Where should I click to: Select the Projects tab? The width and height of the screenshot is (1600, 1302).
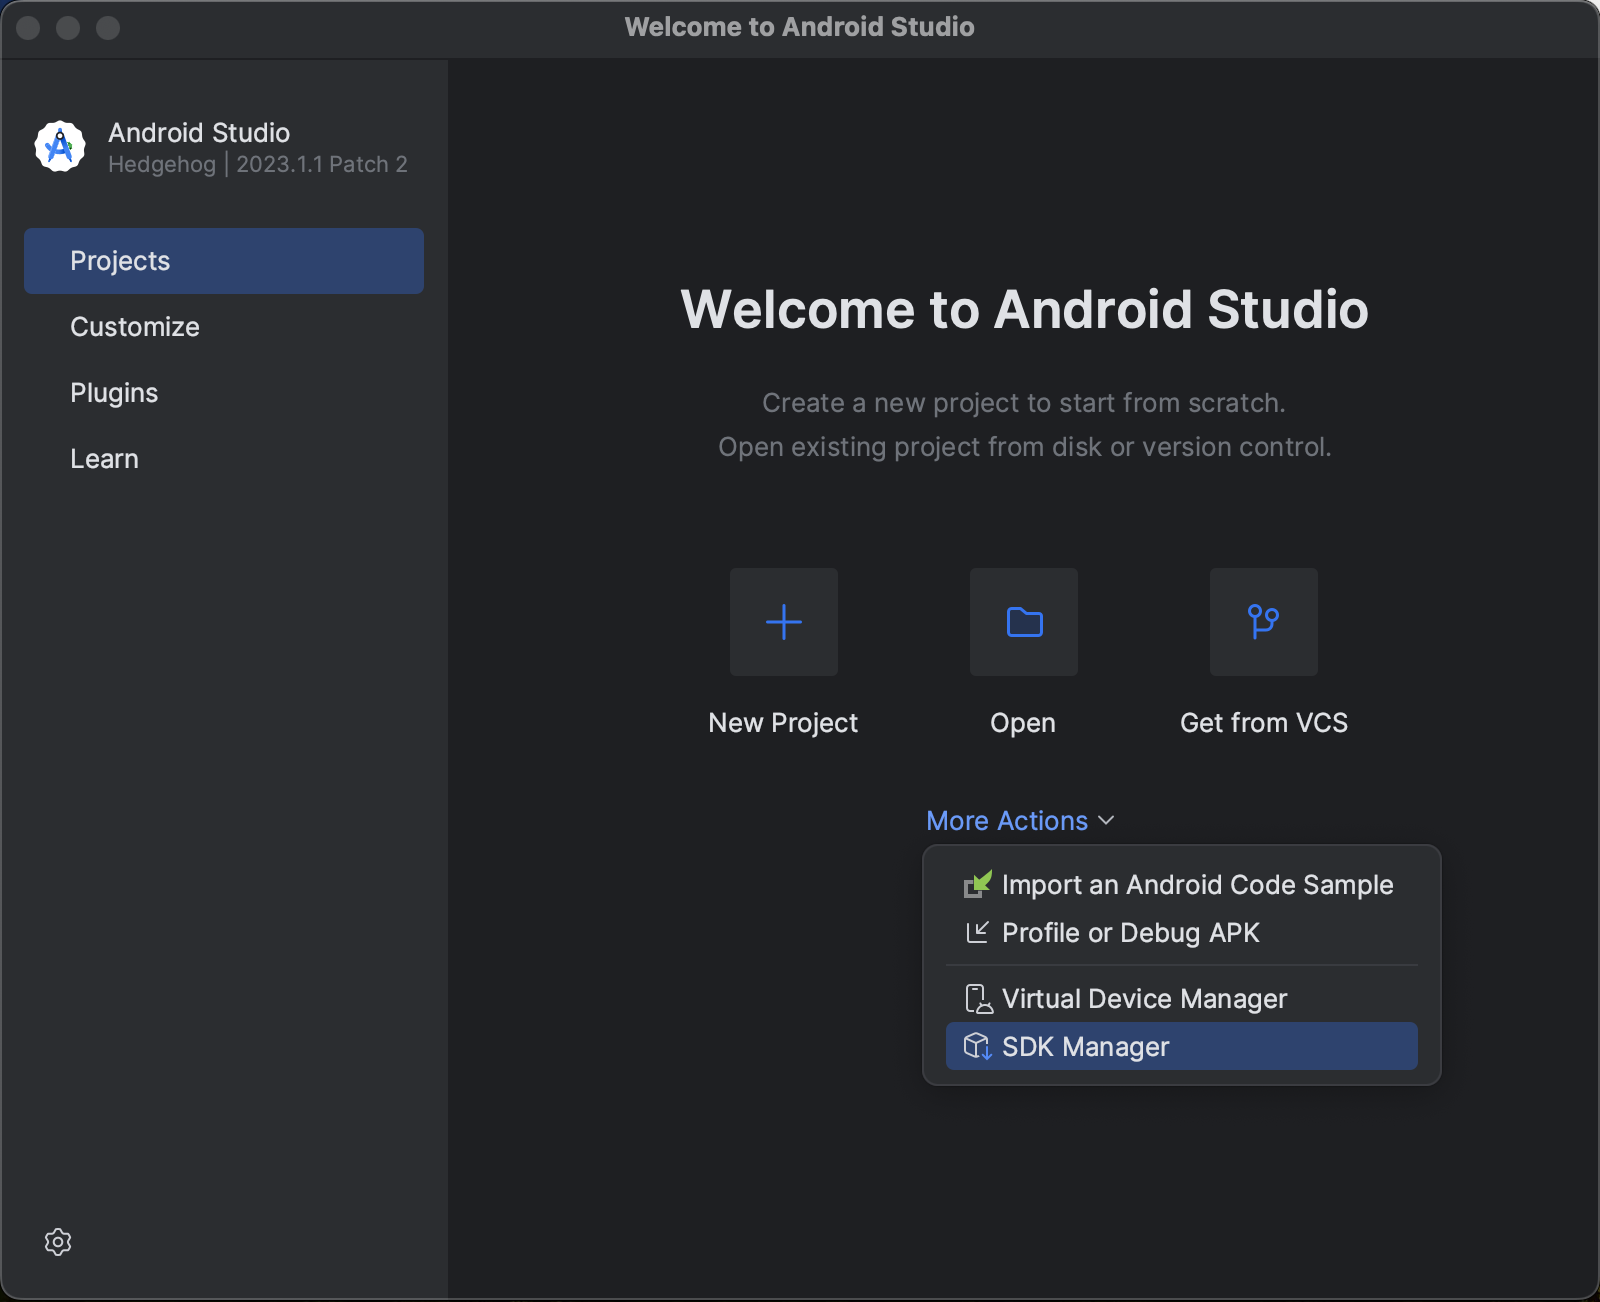(224, 261)
